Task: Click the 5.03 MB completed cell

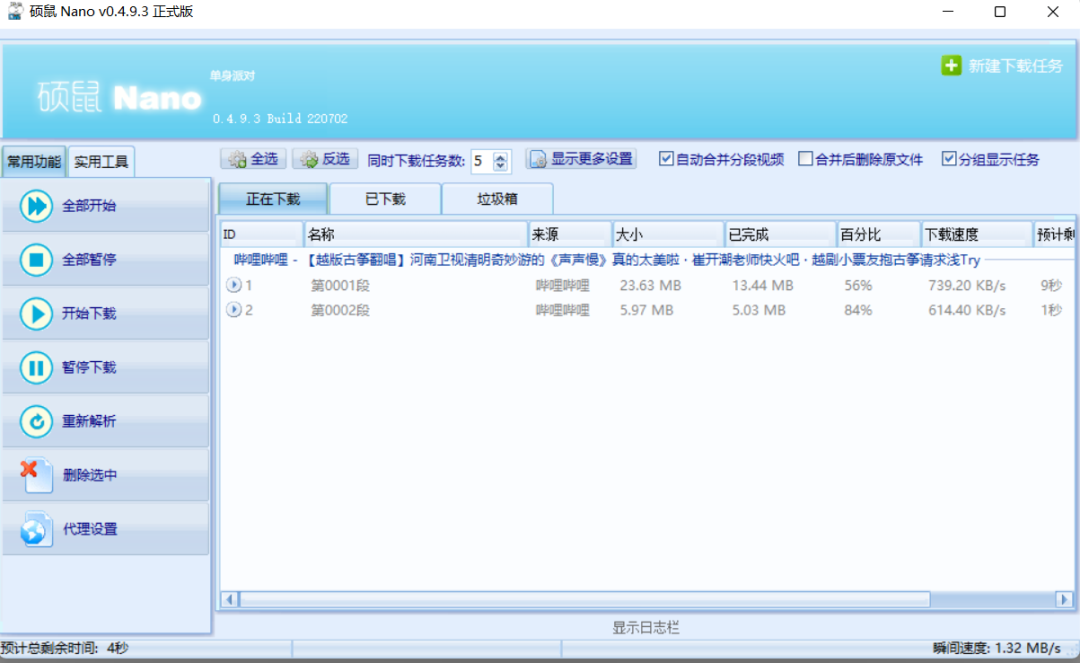Action: click(x=758, y=310)
